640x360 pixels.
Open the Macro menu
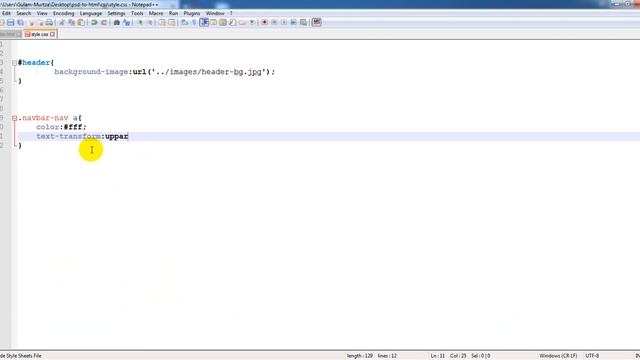156,13
